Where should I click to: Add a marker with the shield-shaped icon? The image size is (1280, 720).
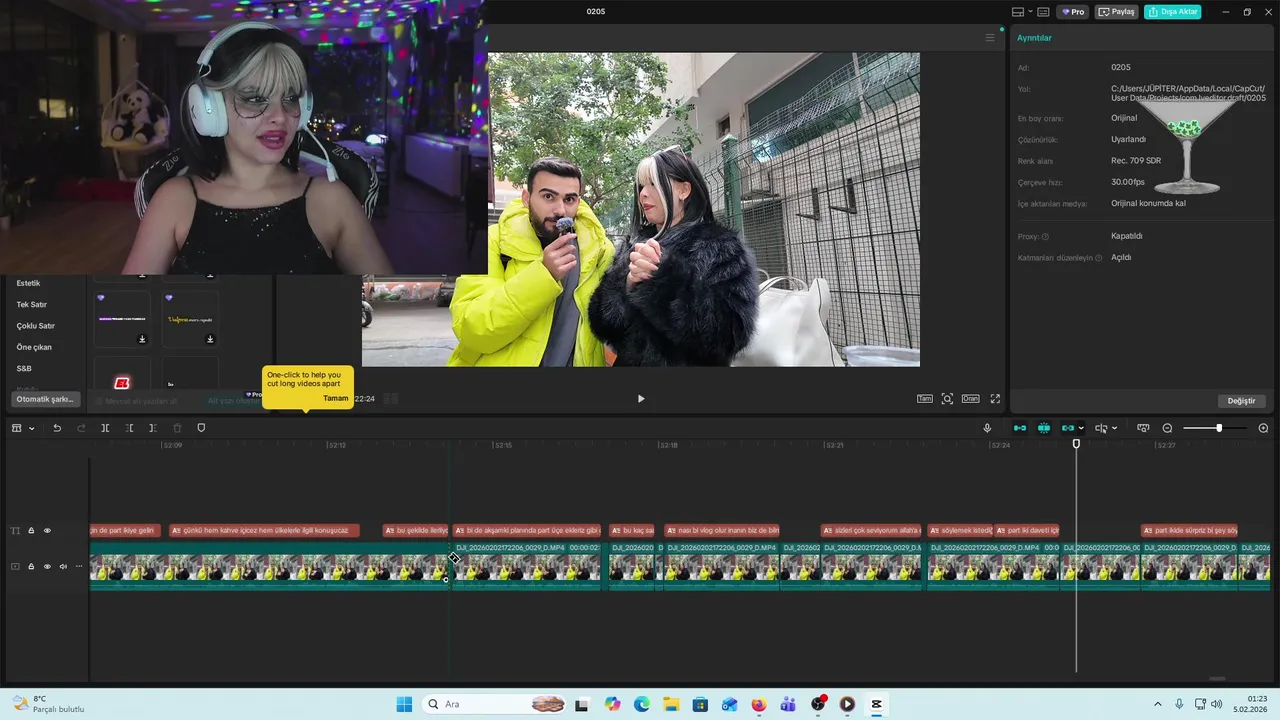[x=201, y=428]
